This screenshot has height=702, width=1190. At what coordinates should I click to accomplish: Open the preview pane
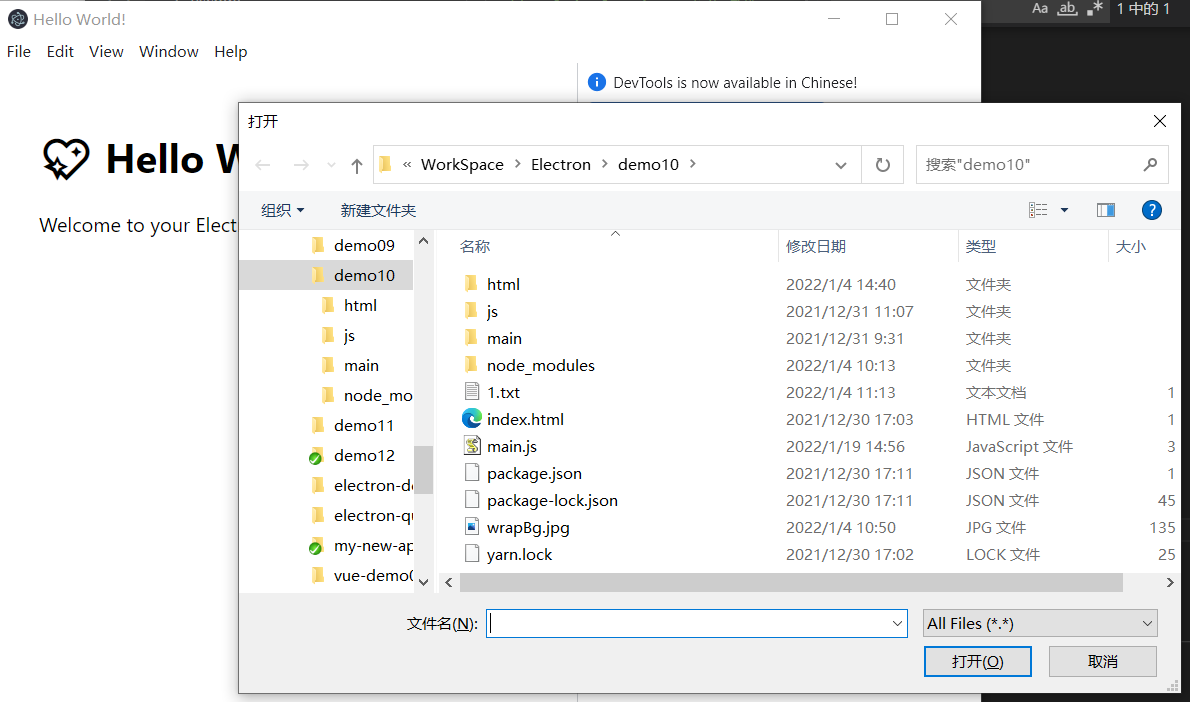1106,210
